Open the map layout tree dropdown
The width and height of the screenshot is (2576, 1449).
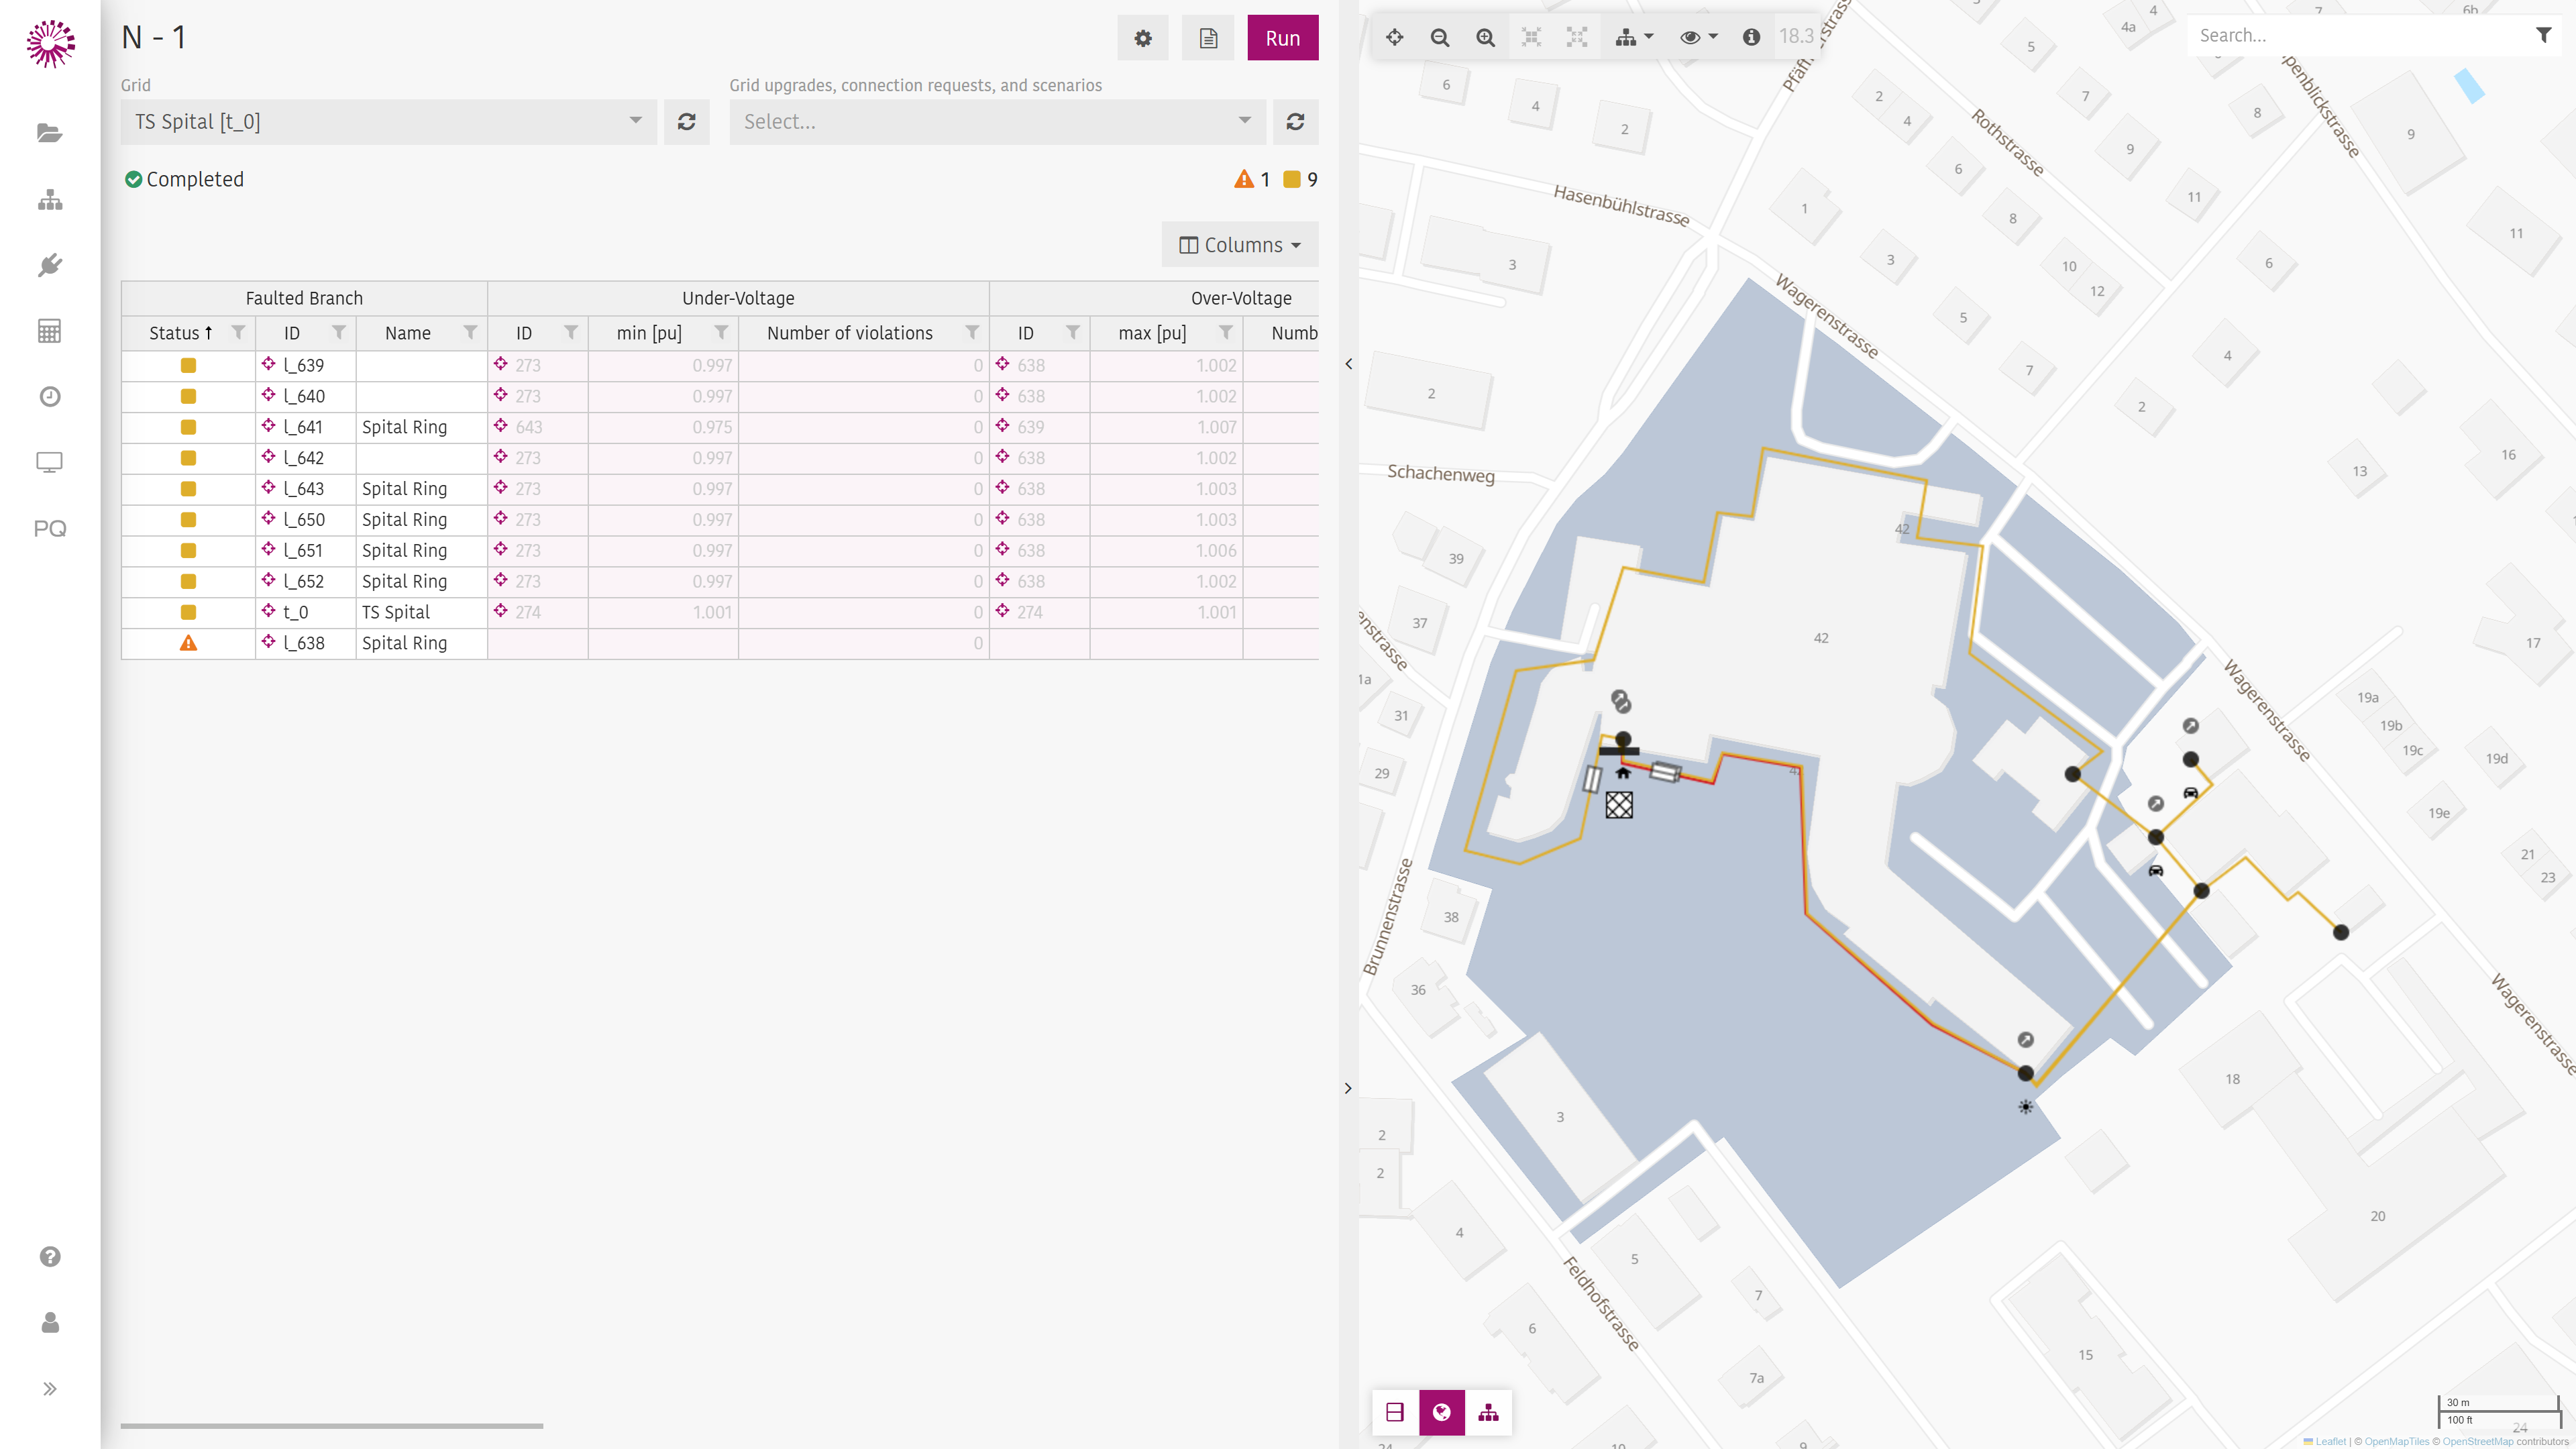1634,37
